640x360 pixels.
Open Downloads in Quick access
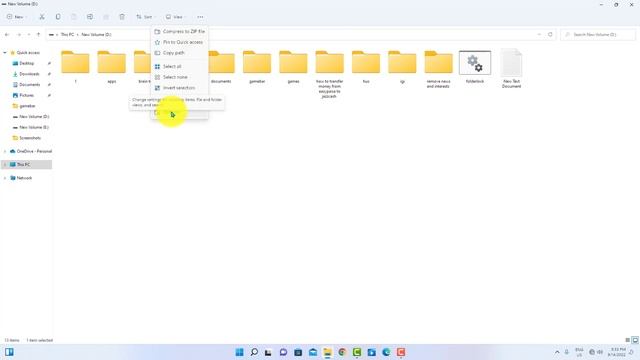click(29, 74)
